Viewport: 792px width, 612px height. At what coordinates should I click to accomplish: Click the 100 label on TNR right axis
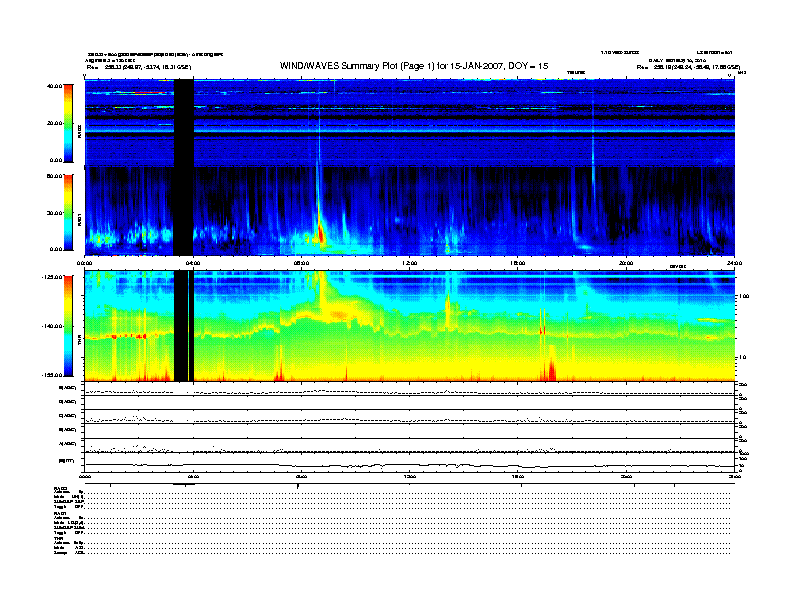(x=744, y=296)
